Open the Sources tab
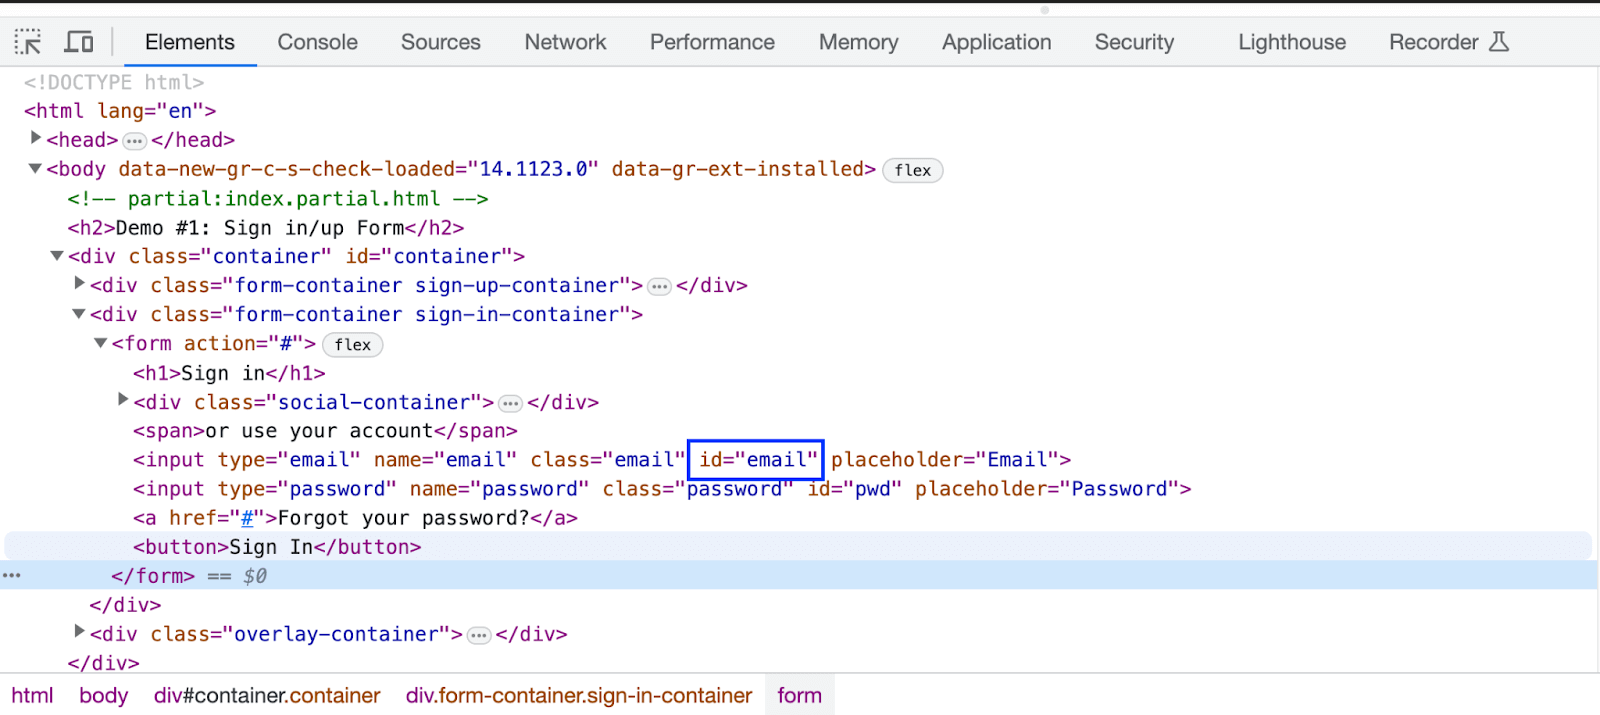This screenshot has height=715, width=1600. [441, 42]
